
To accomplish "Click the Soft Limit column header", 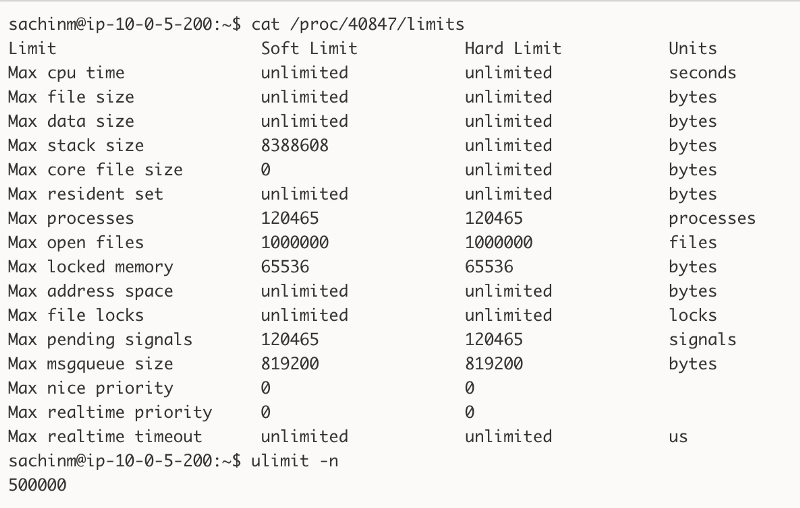I will (309, 48).
